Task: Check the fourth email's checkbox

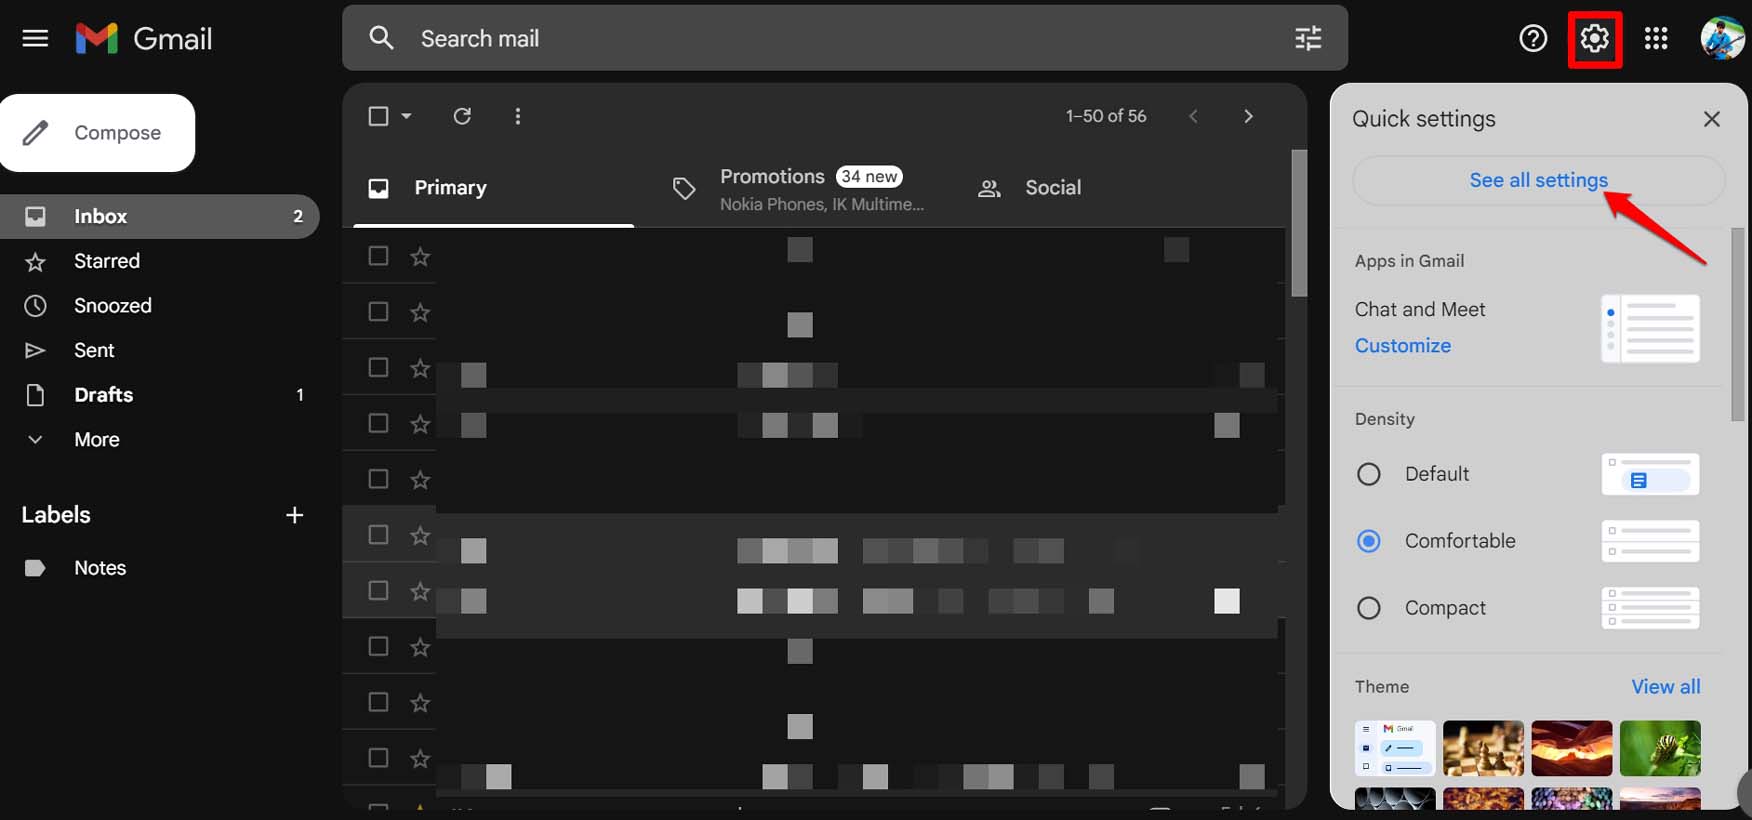Action: [x=378, y=423]
